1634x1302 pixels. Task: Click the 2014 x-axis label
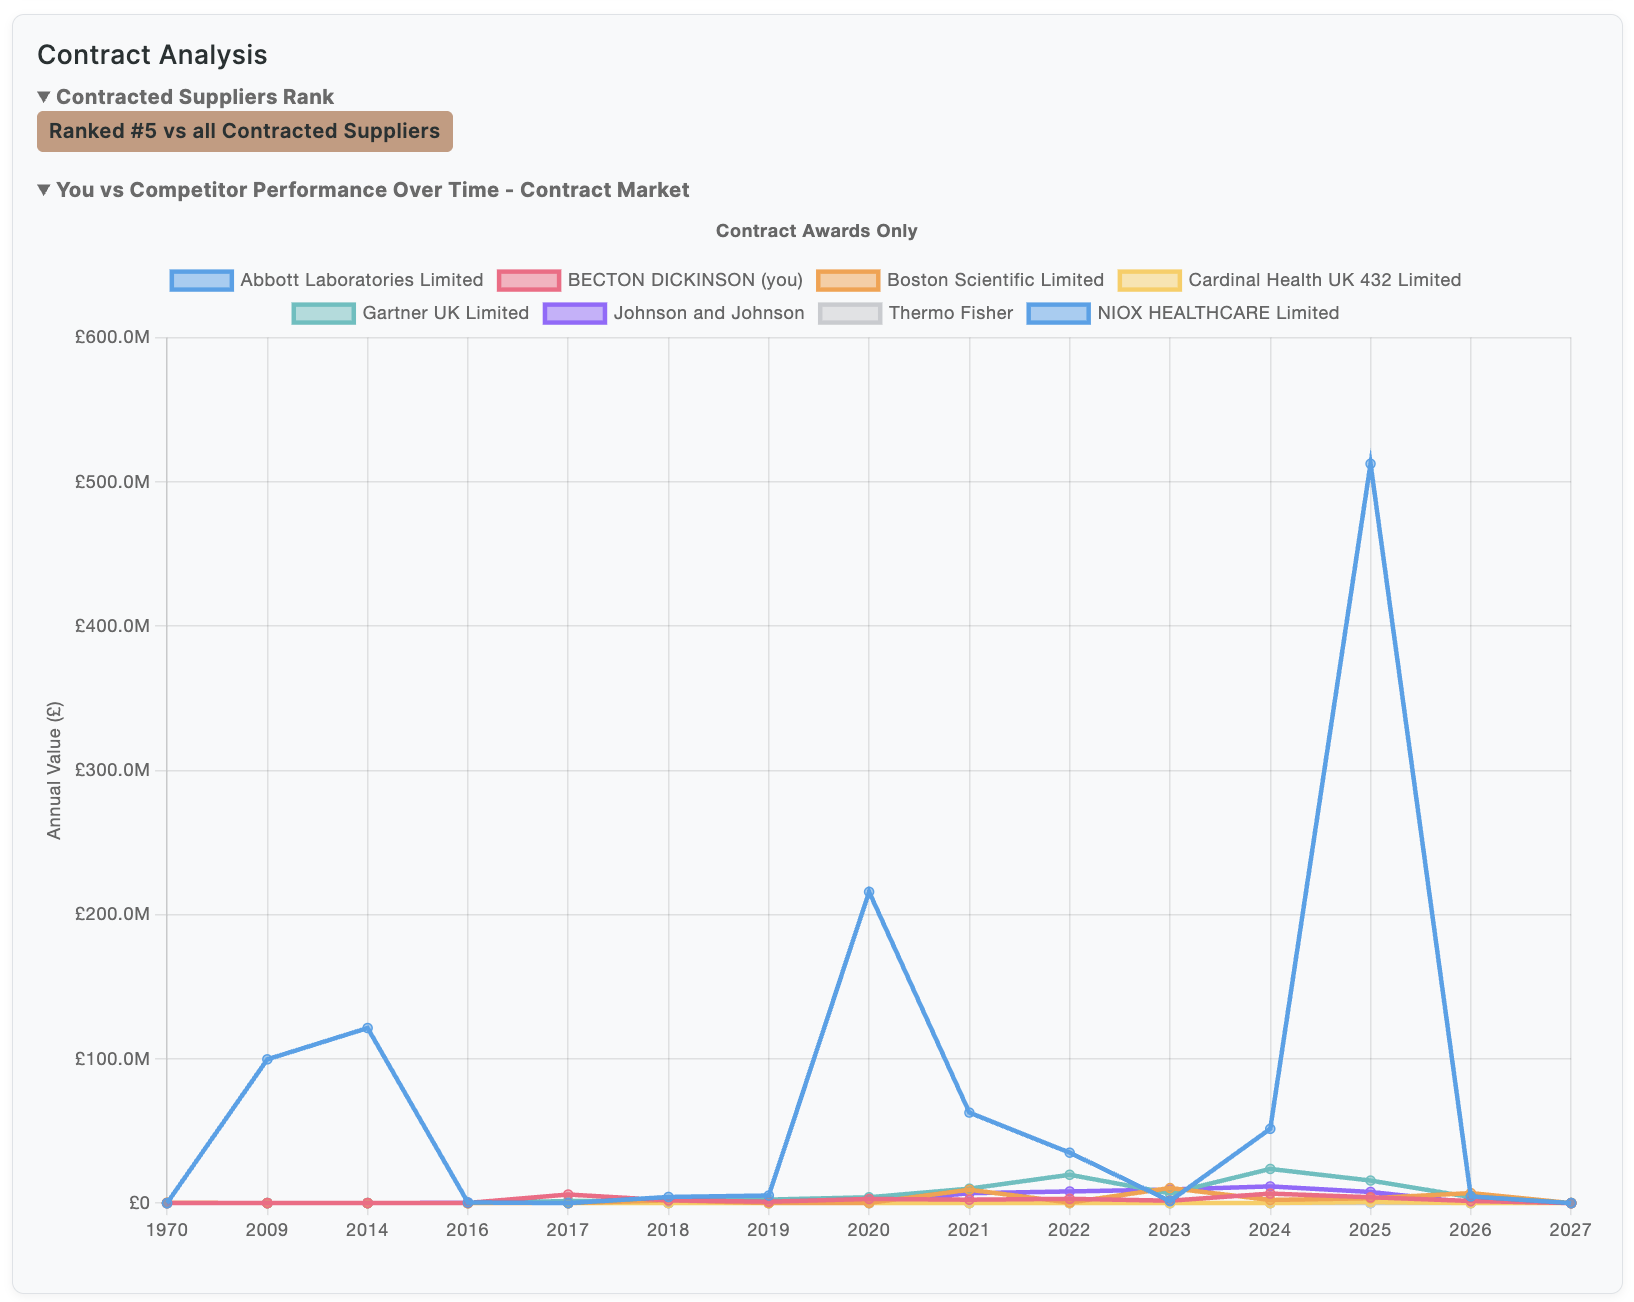click(367, 1230)
